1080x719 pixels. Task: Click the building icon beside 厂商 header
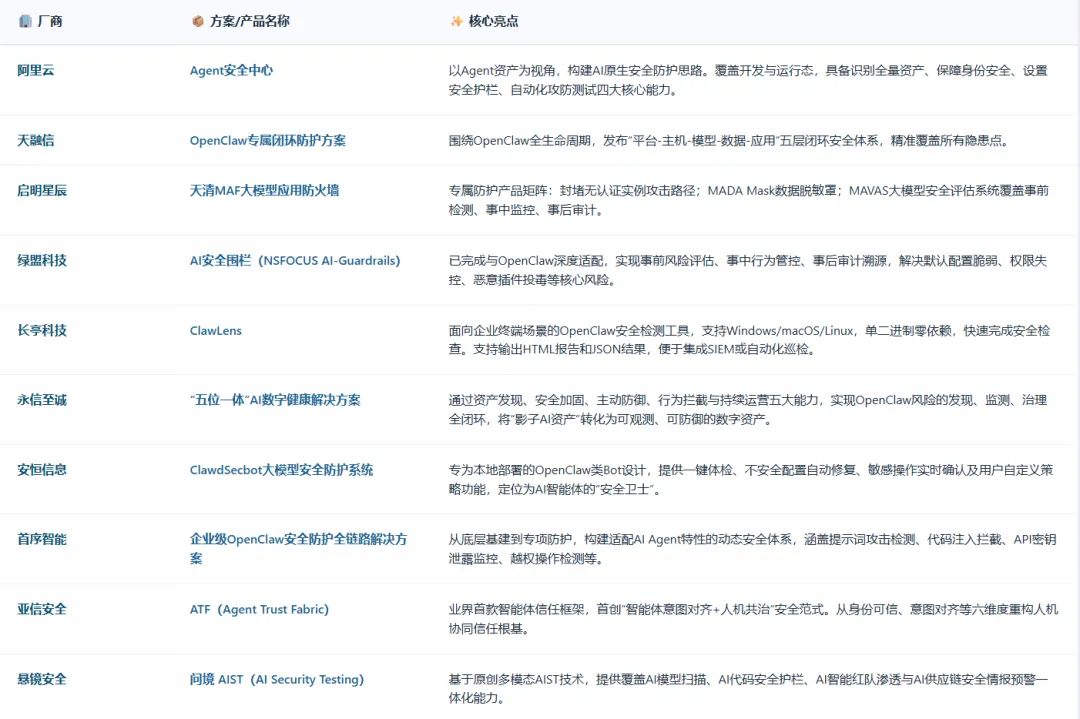25,21
